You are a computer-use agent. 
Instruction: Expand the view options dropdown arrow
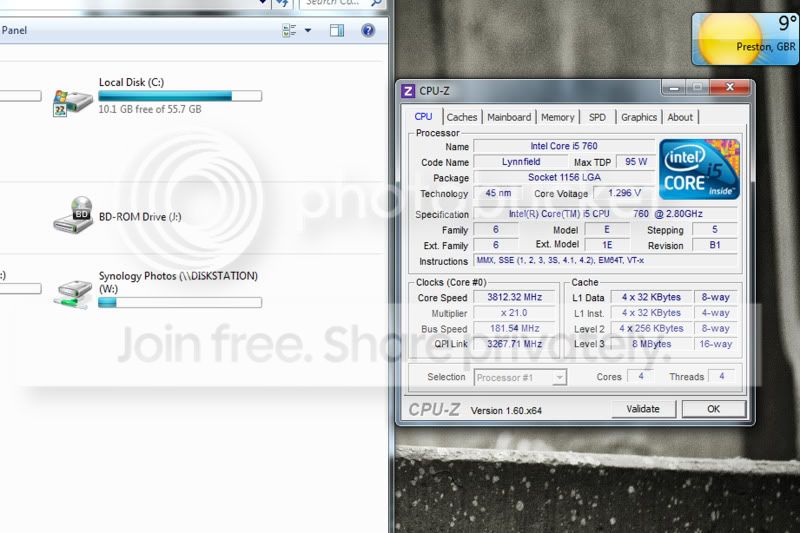coord(308,30)
